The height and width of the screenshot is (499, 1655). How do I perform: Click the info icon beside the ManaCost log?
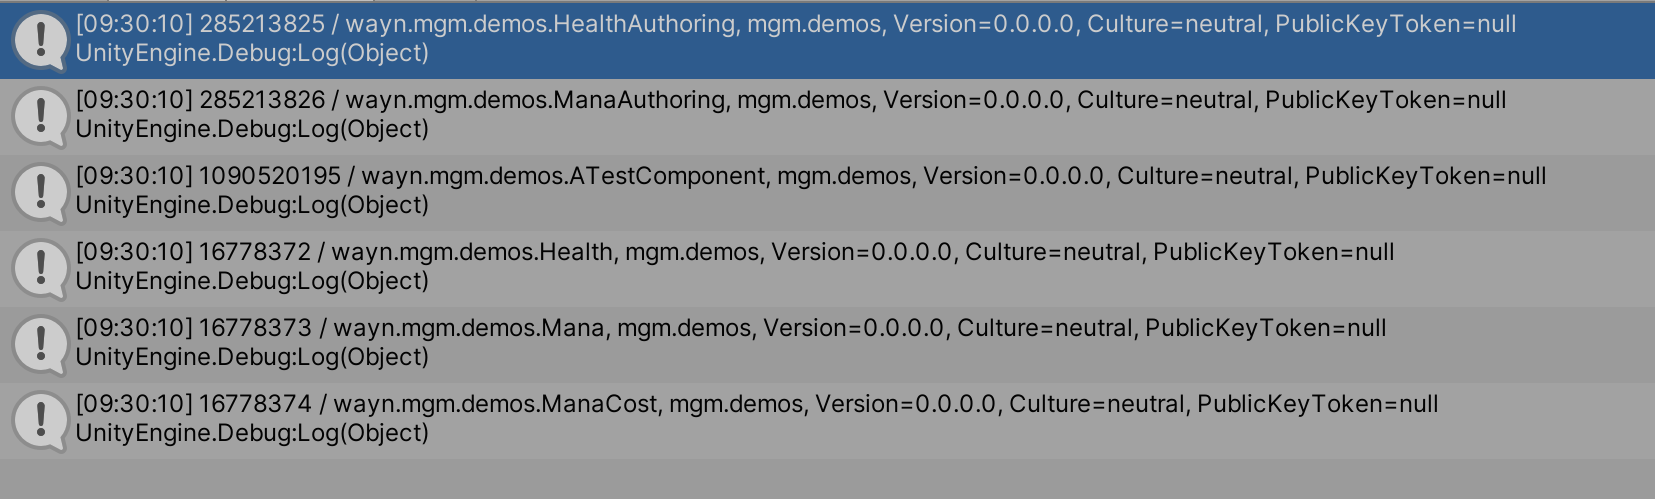pyautogui.click(x=40, y=420)
